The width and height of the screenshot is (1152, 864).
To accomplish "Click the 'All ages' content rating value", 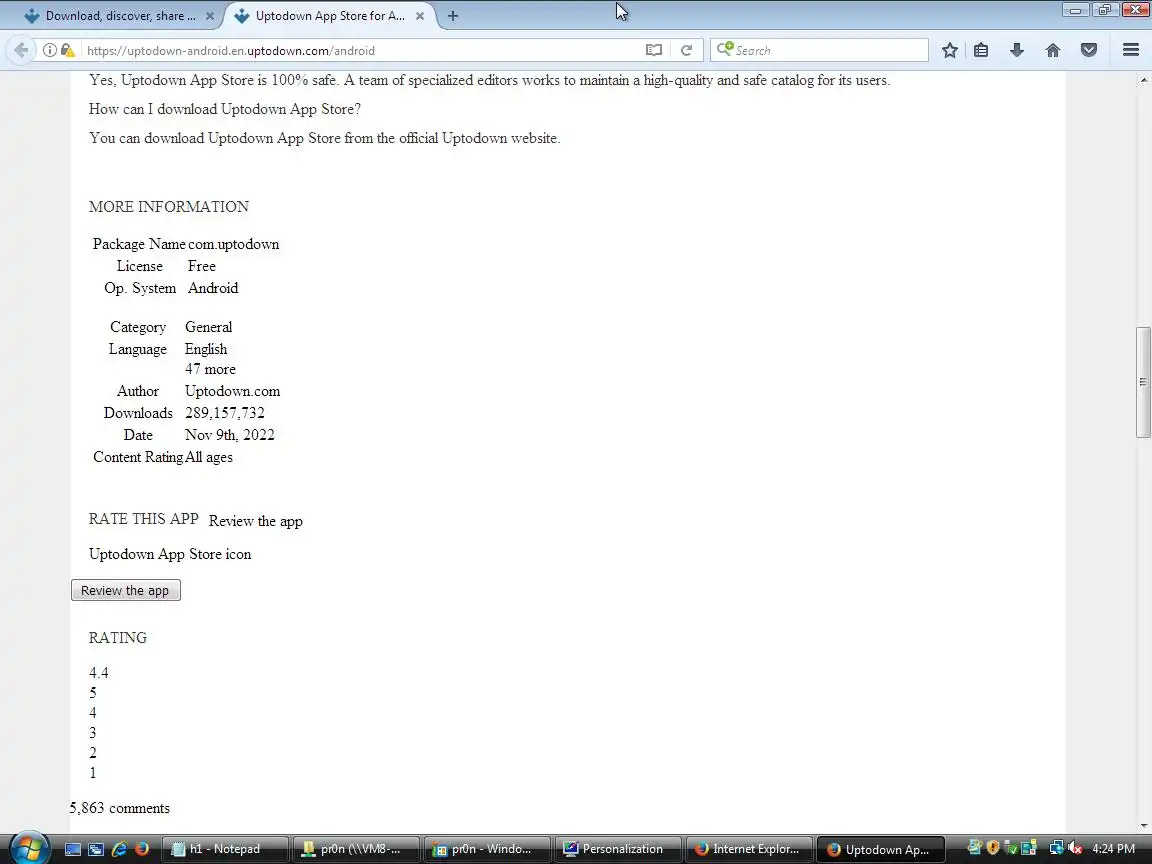I will point(209,457).
